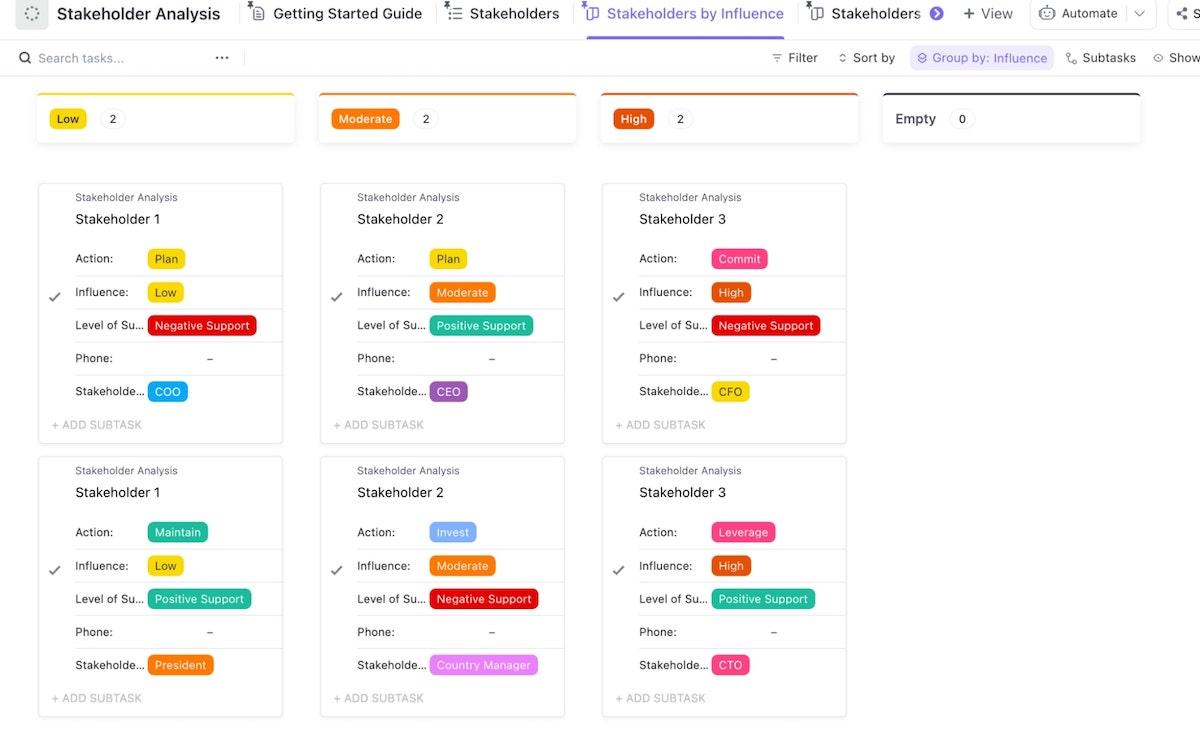
Task: Expand the Automate dropdown arrow
Action: pos(1139,14)
